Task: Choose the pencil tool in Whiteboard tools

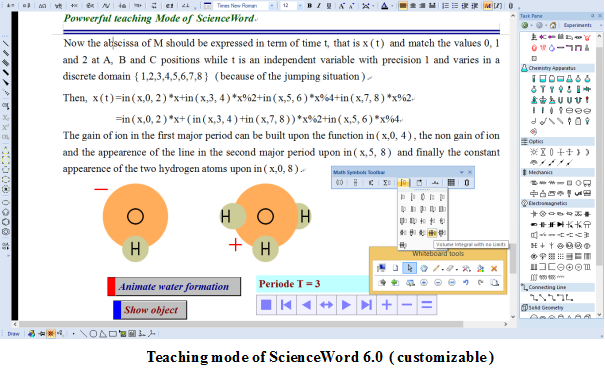Action: click(x=436, y=268)
